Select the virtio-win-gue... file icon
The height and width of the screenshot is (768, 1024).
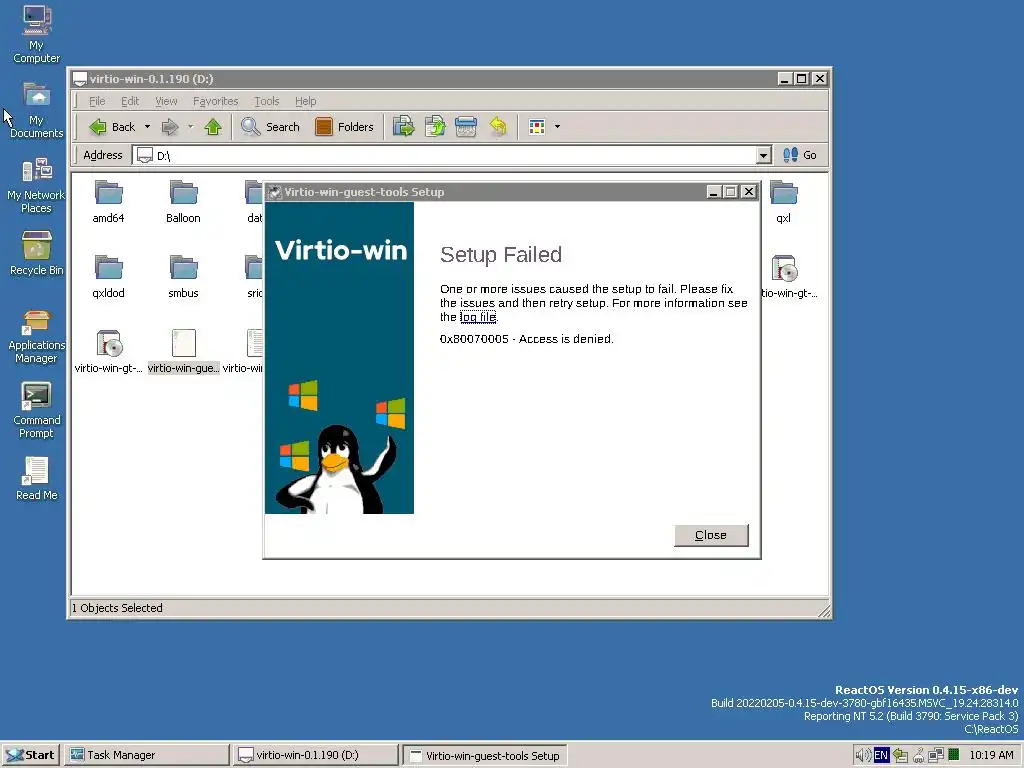pyautogui.click(x=184, y=351)
